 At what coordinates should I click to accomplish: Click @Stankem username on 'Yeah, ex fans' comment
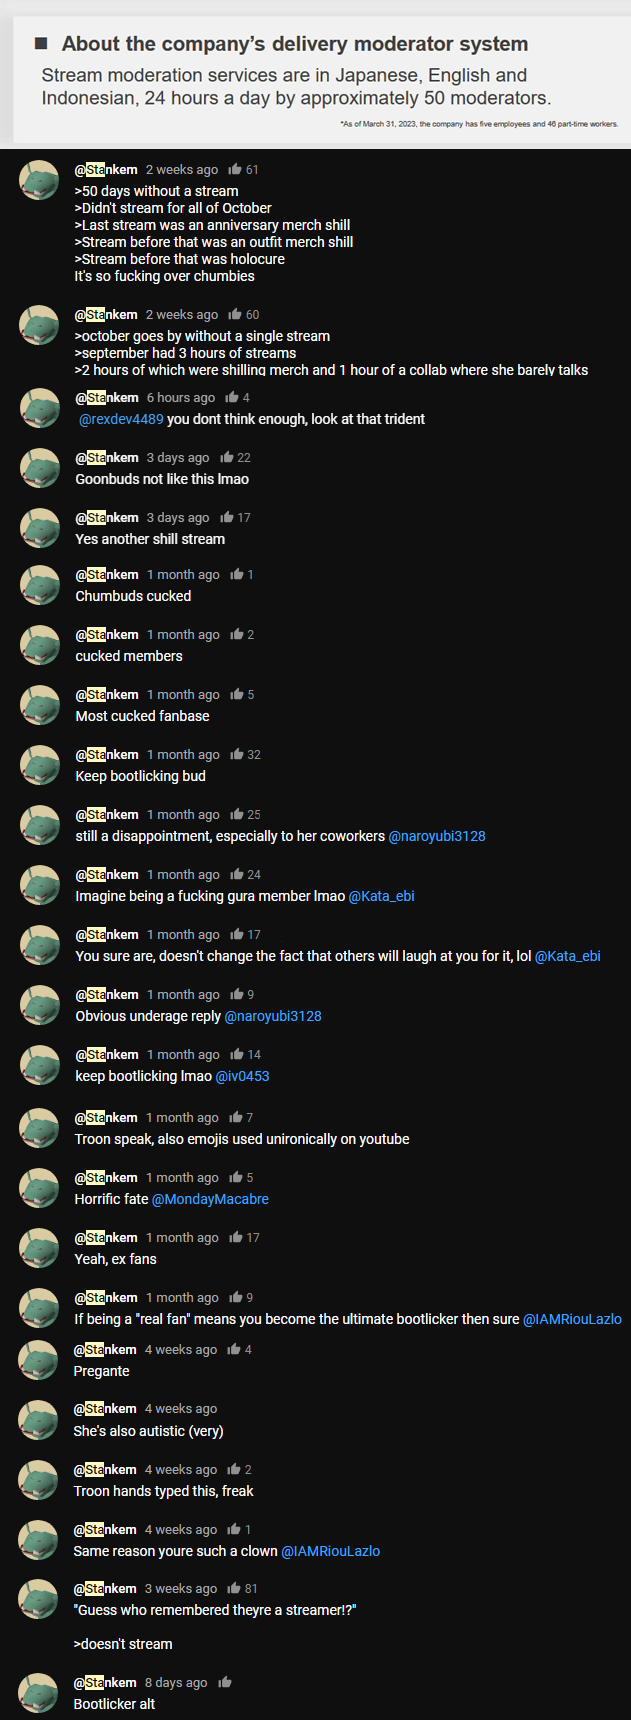pyautogui.click(x=105, y=1237)
